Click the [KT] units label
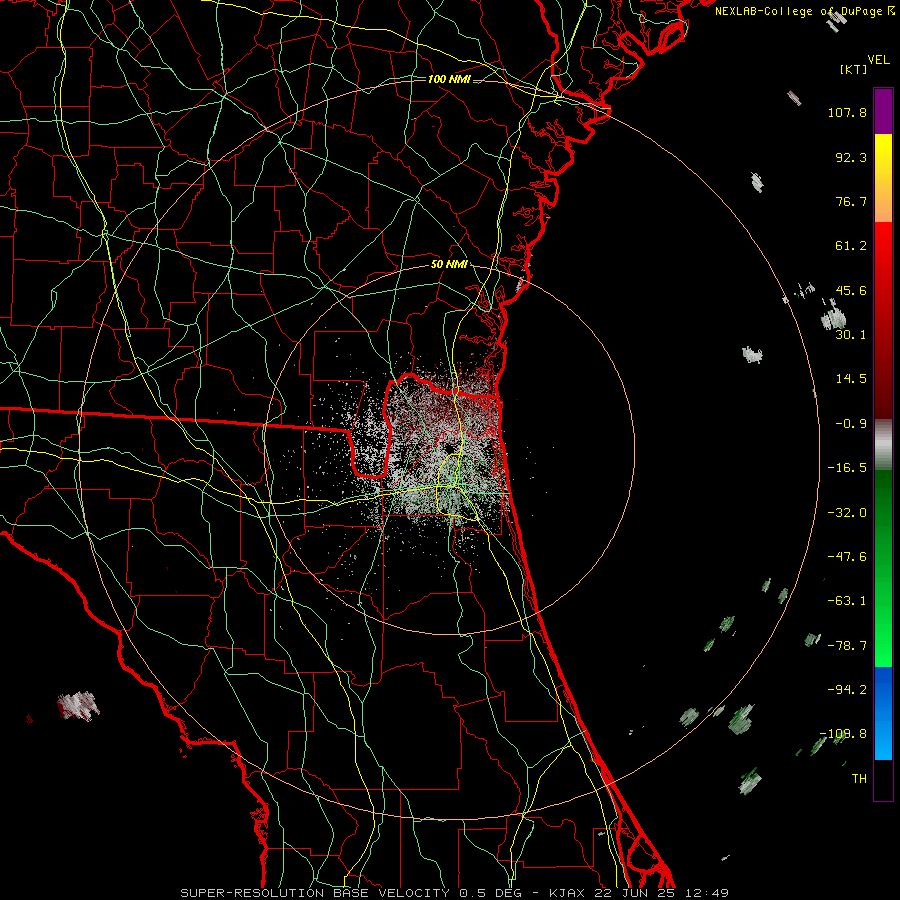The image size is (900, 900). [853, 70]
